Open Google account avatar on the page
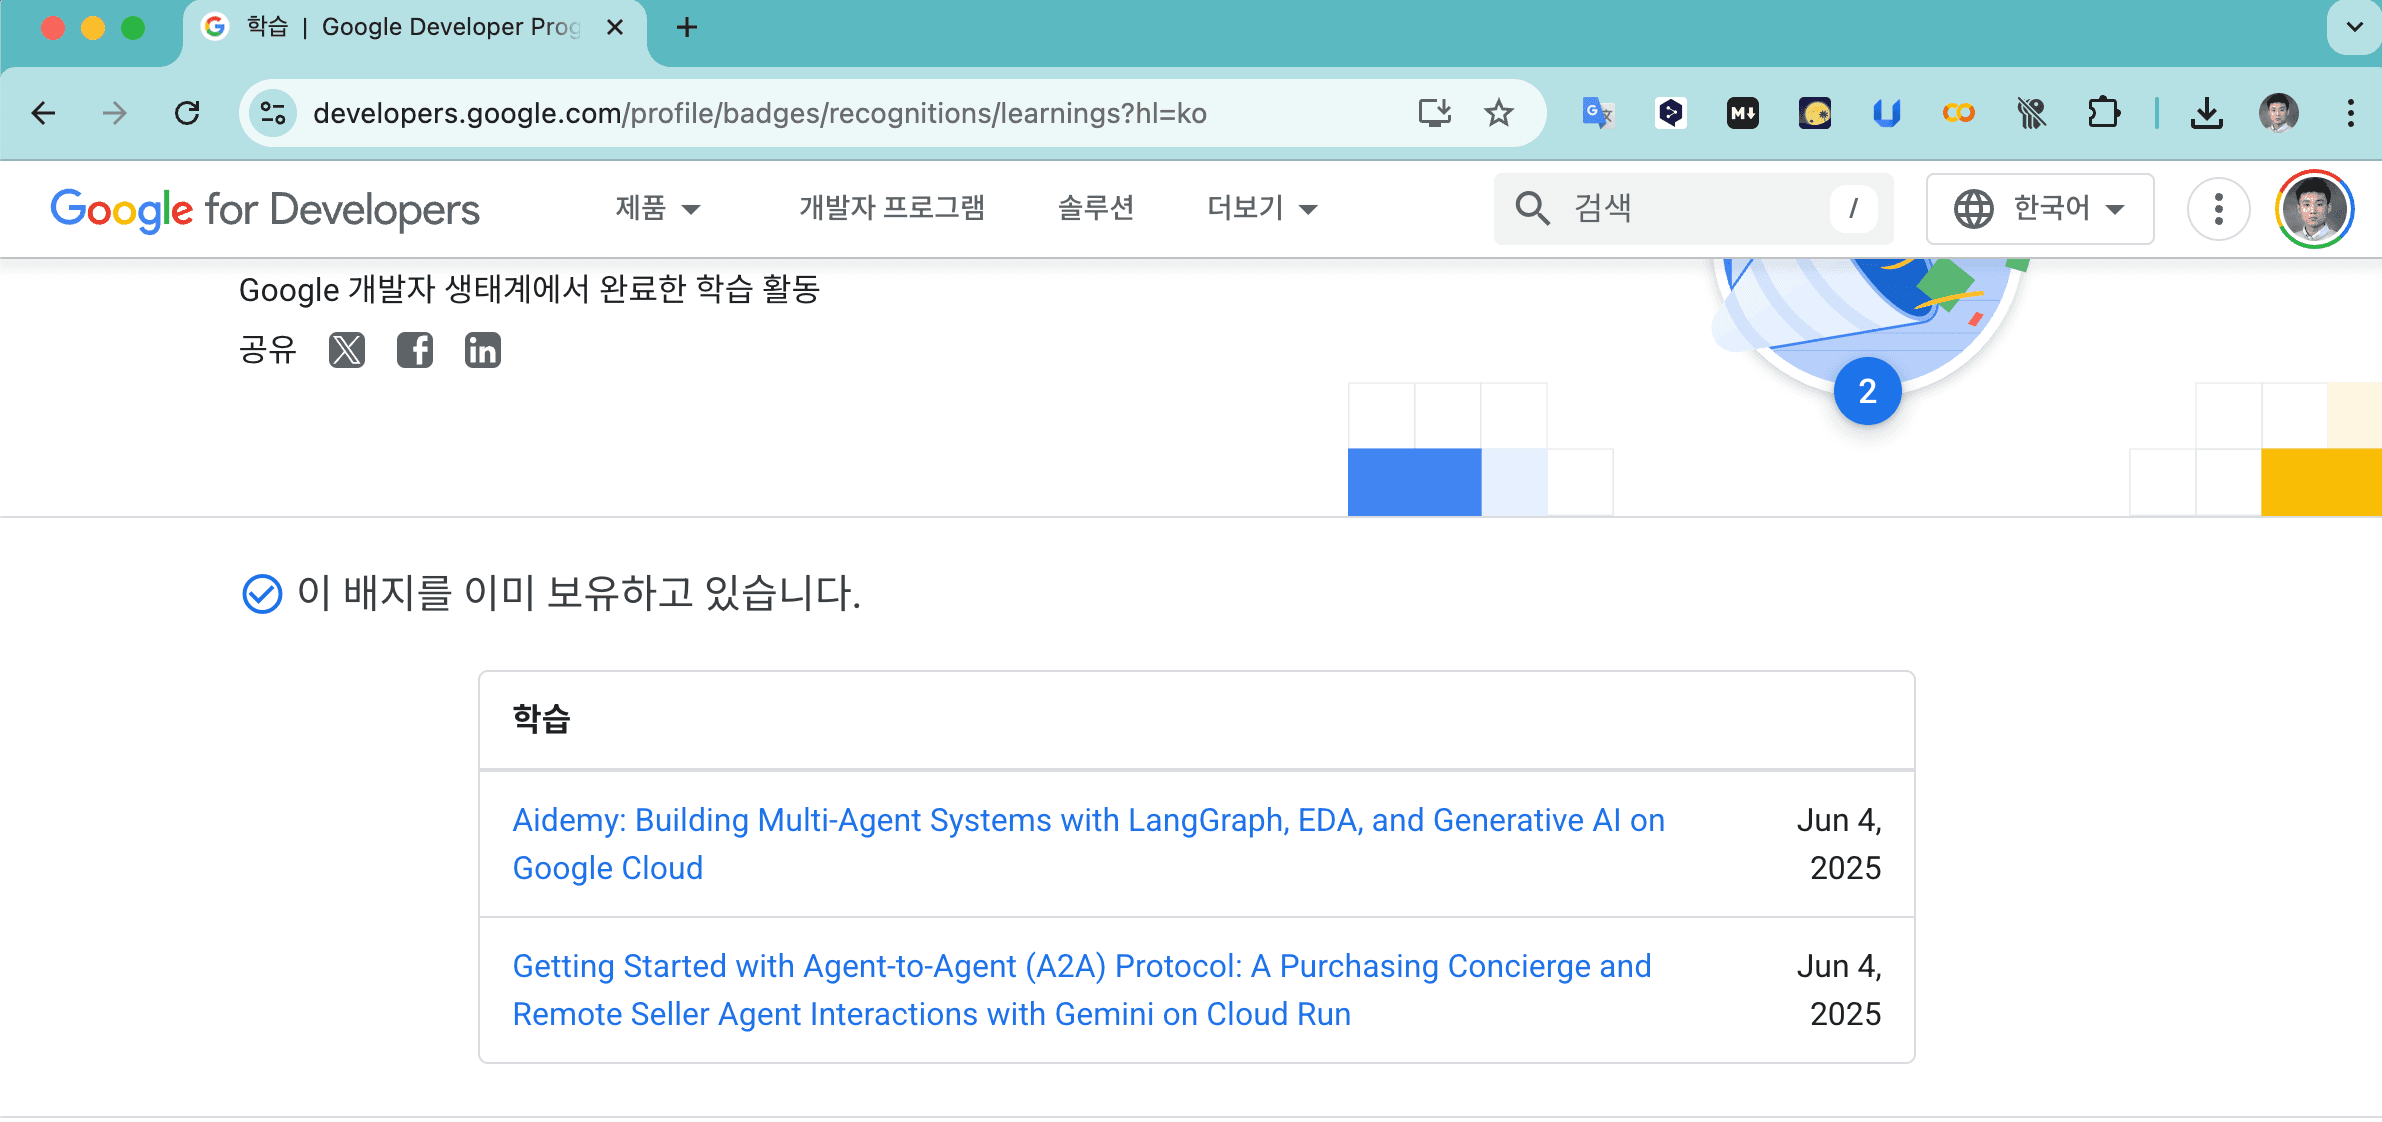This screenshot has height=1122, width=2382. coord(2314,209)
